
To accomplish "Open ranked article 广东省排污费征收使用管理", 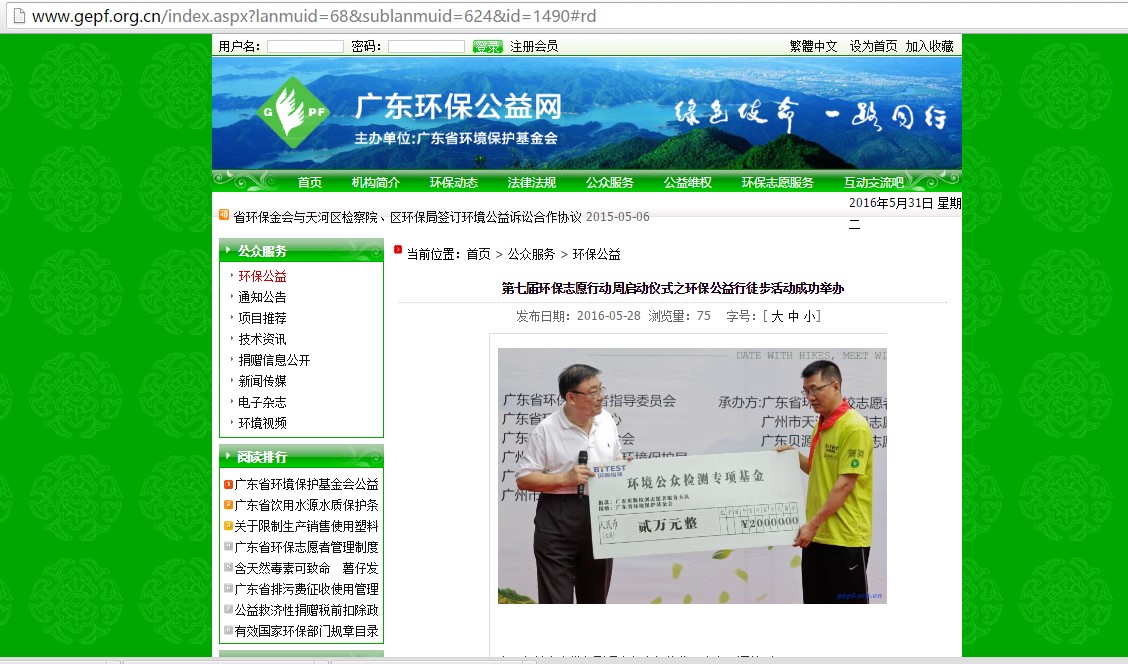I will (306, 588).
